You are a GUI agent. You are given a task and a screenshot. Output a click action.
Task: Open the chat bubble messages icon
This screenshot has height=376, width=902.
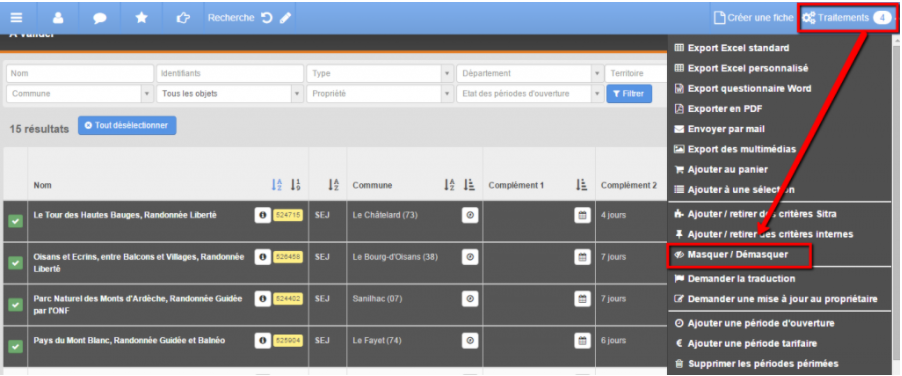coord(100,18)
